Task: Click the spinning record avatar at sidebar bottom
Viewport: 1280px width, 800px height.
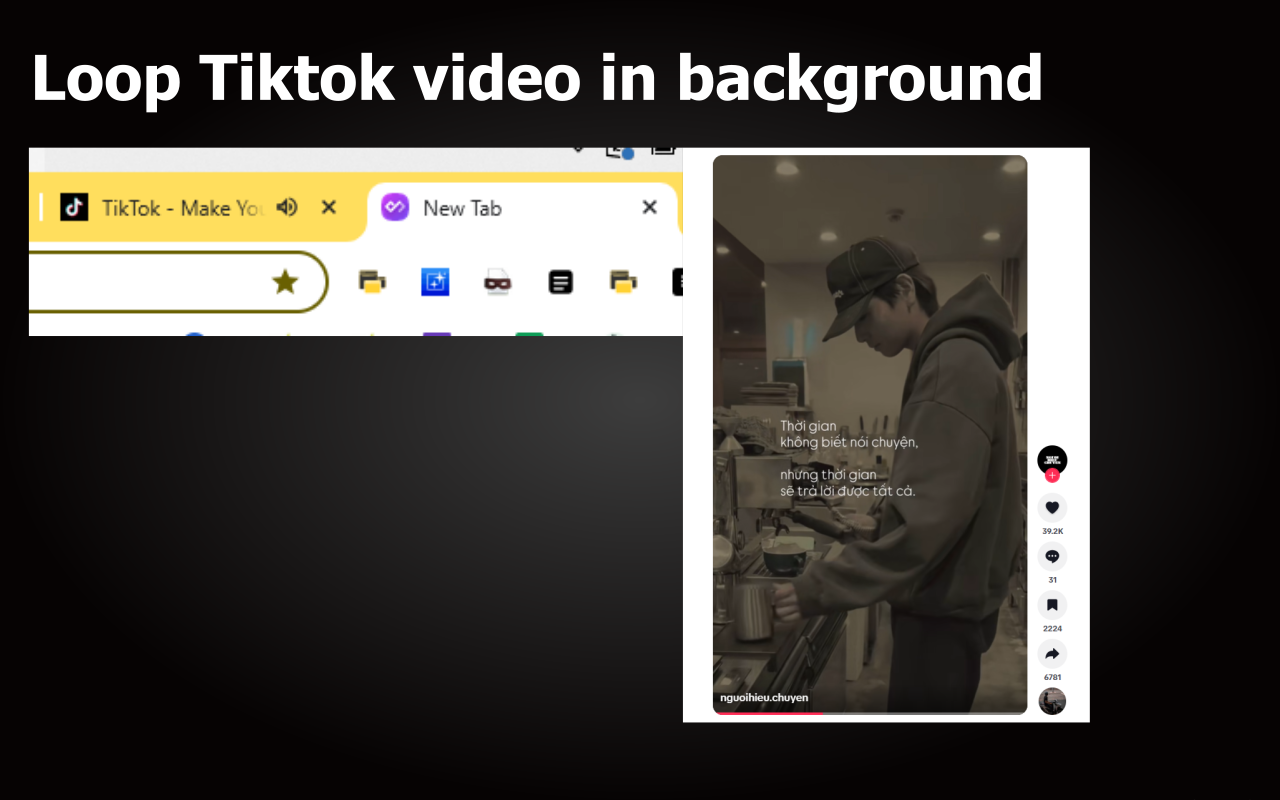Action: [x=1052, y=701]
